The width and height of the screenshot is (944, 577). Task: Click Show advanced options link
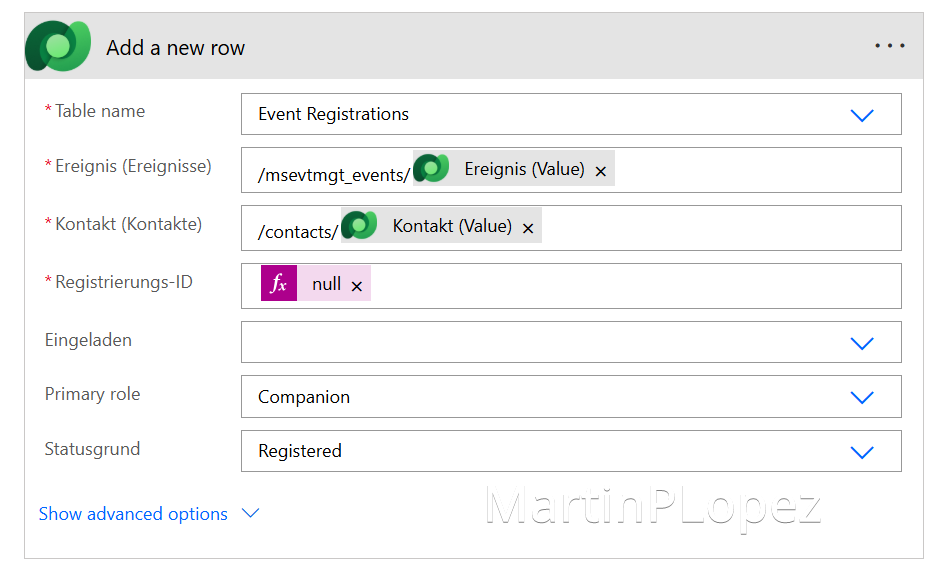click(133, 514)
